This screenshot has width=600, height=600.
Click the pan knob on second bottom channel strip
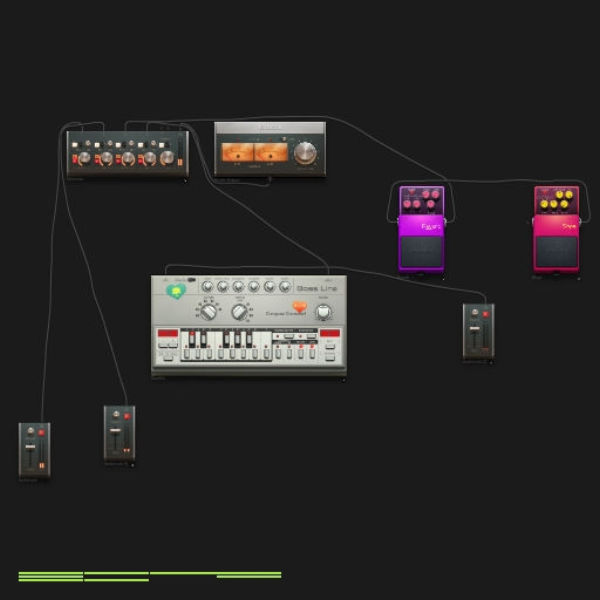pyautogui.click(x=116, y=415)
